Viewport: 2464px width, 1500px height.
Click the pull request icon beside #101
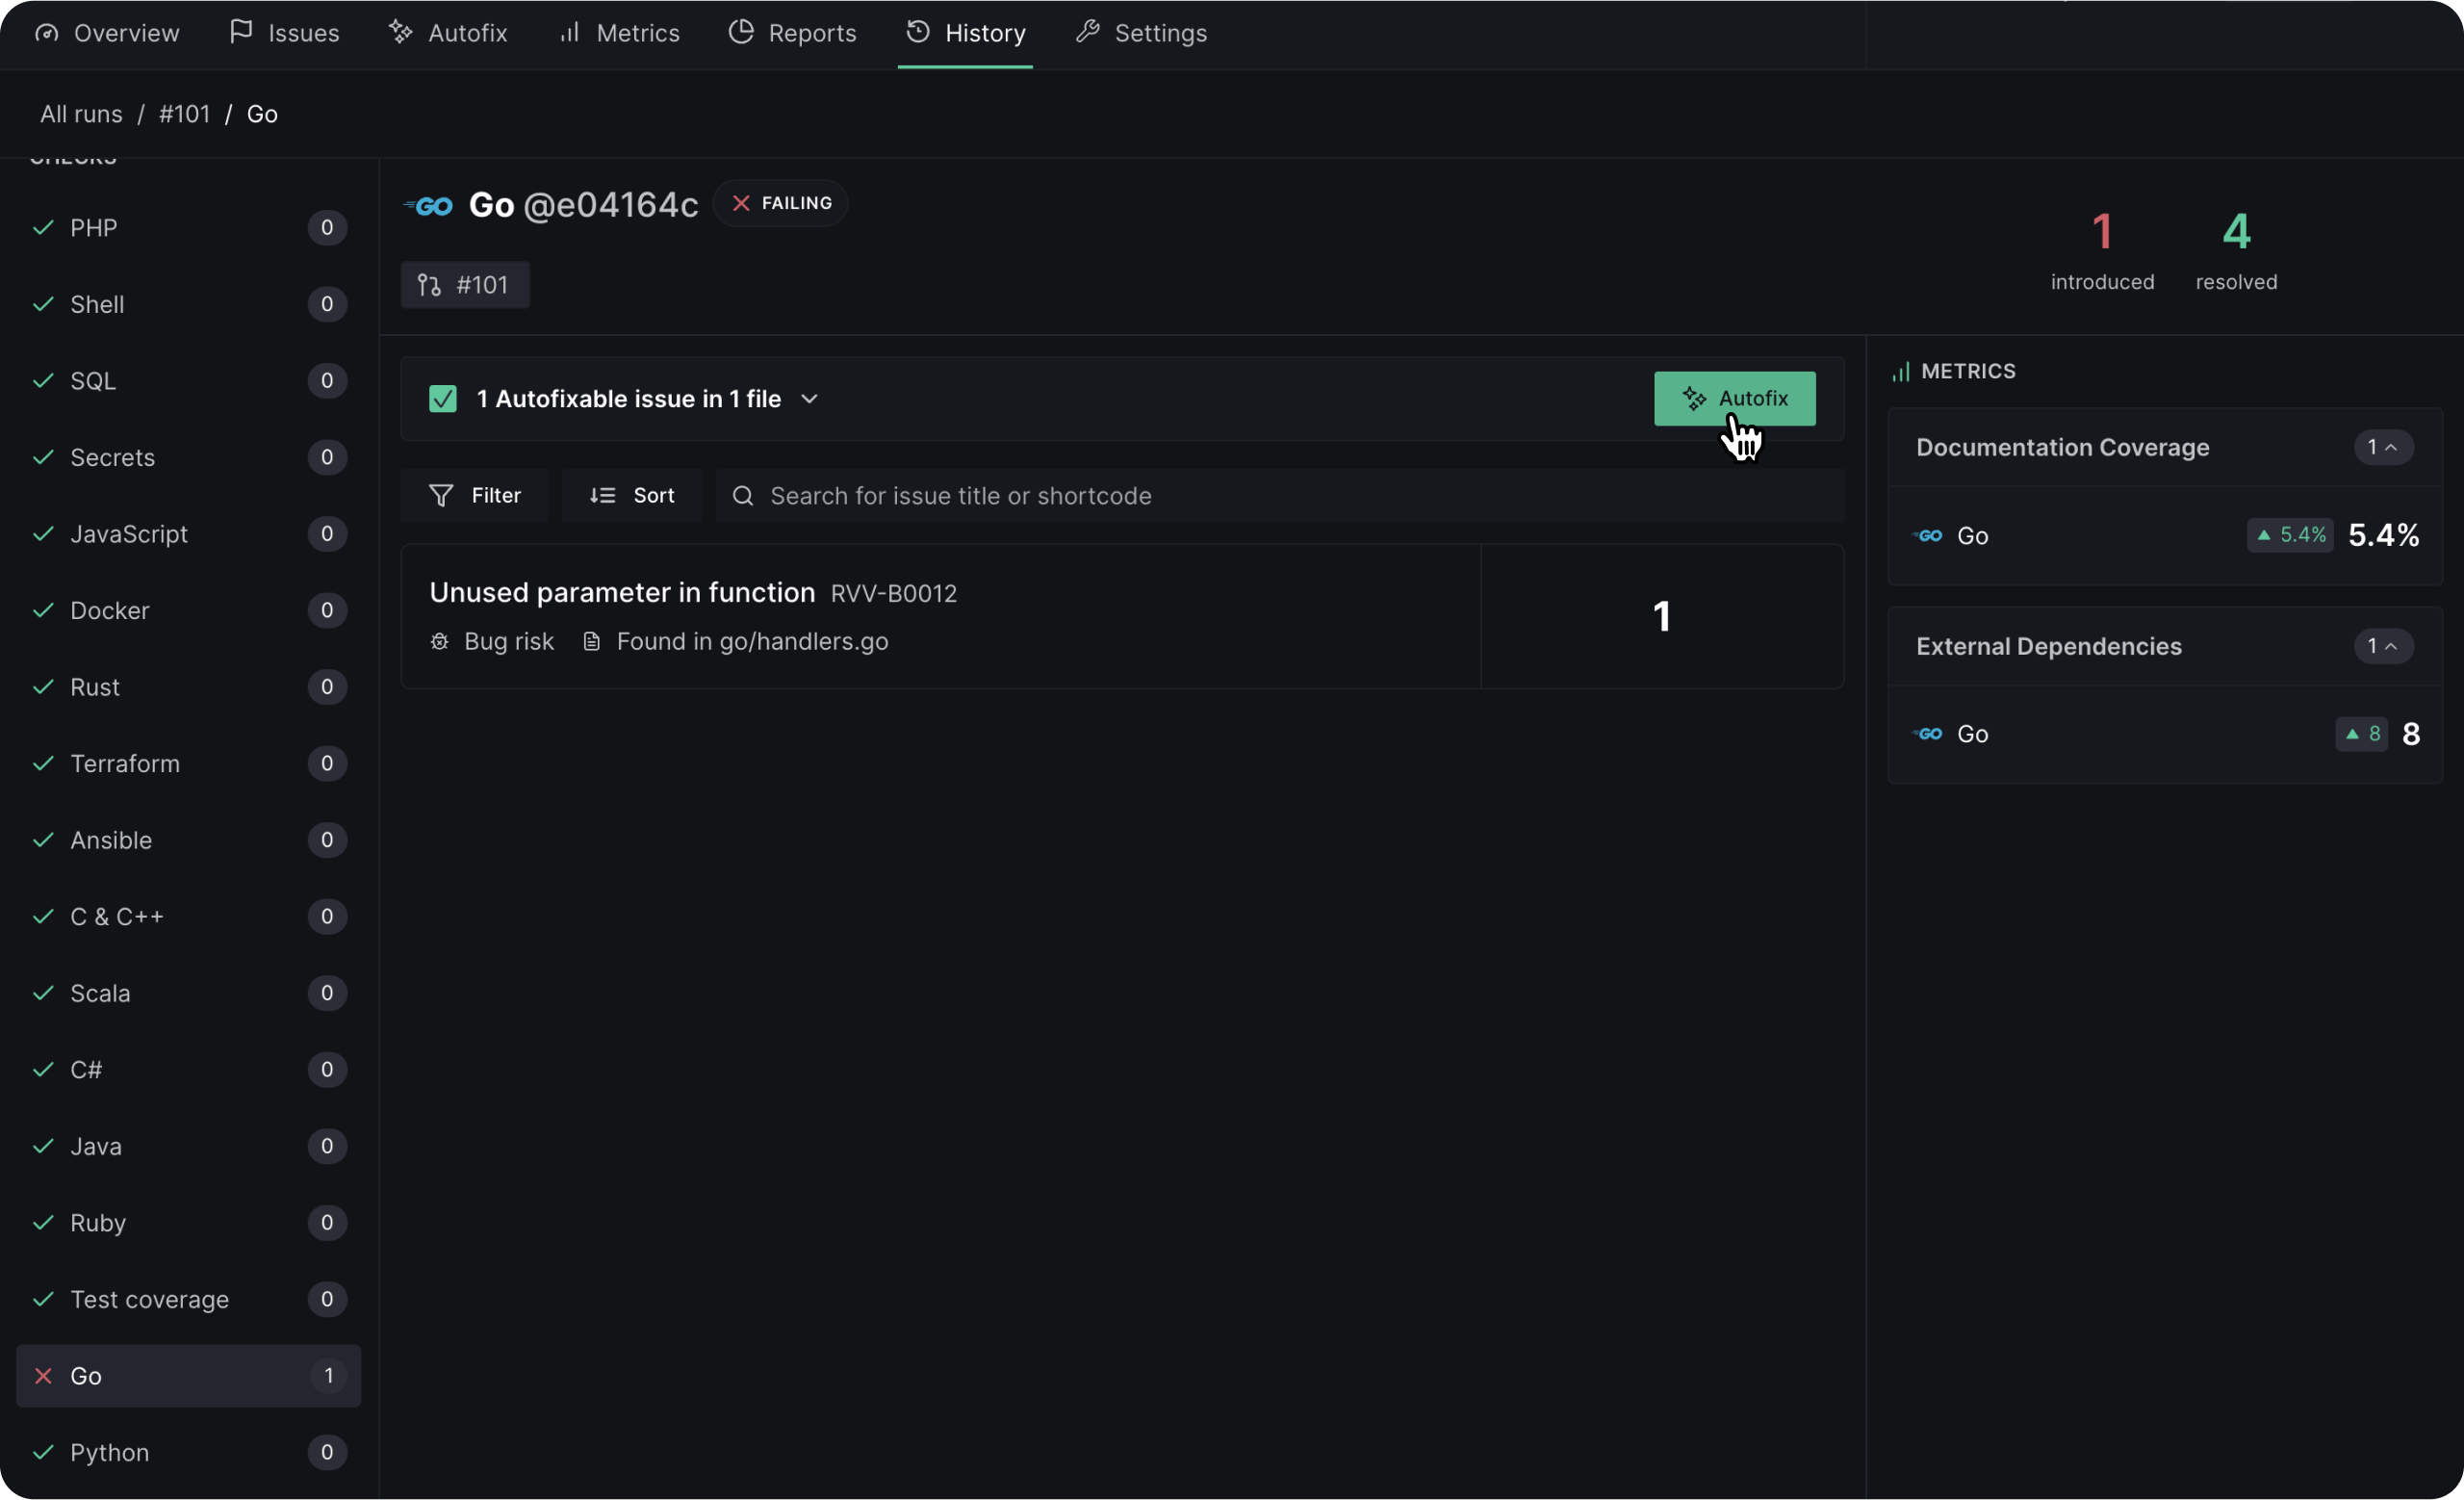click(430, 285)
